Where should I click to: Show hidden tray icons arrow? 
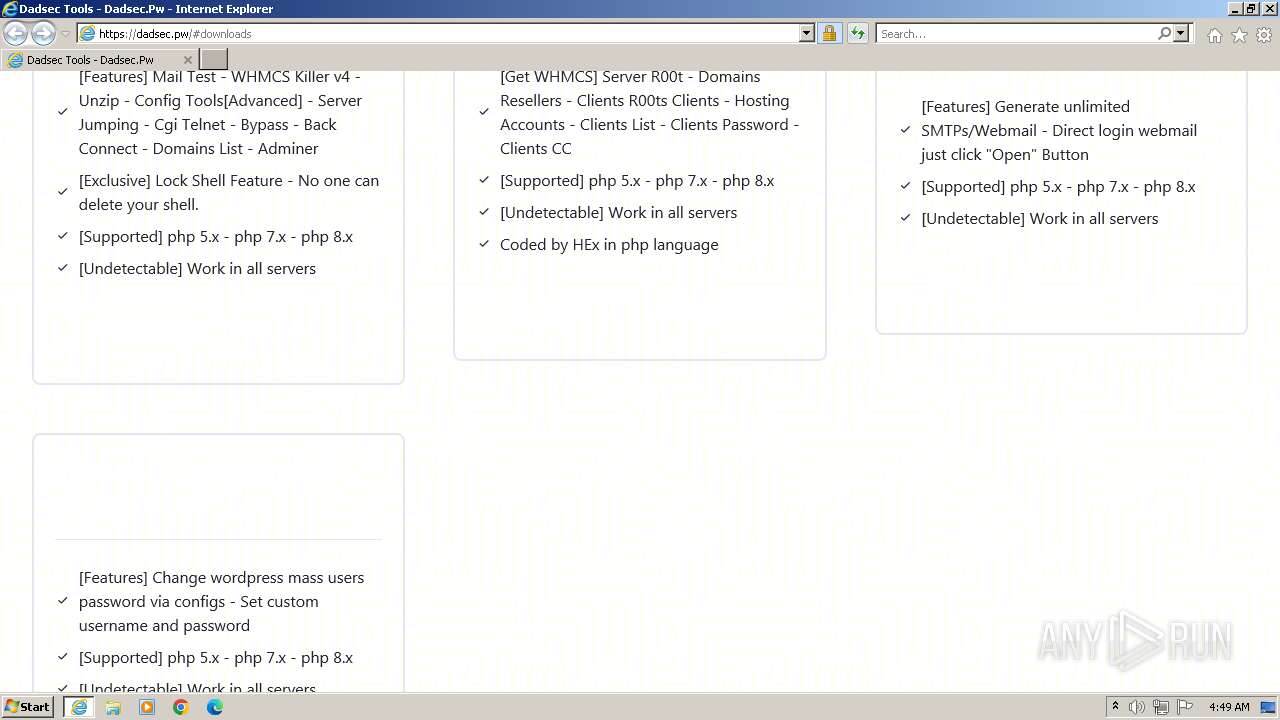(1115, 707)
